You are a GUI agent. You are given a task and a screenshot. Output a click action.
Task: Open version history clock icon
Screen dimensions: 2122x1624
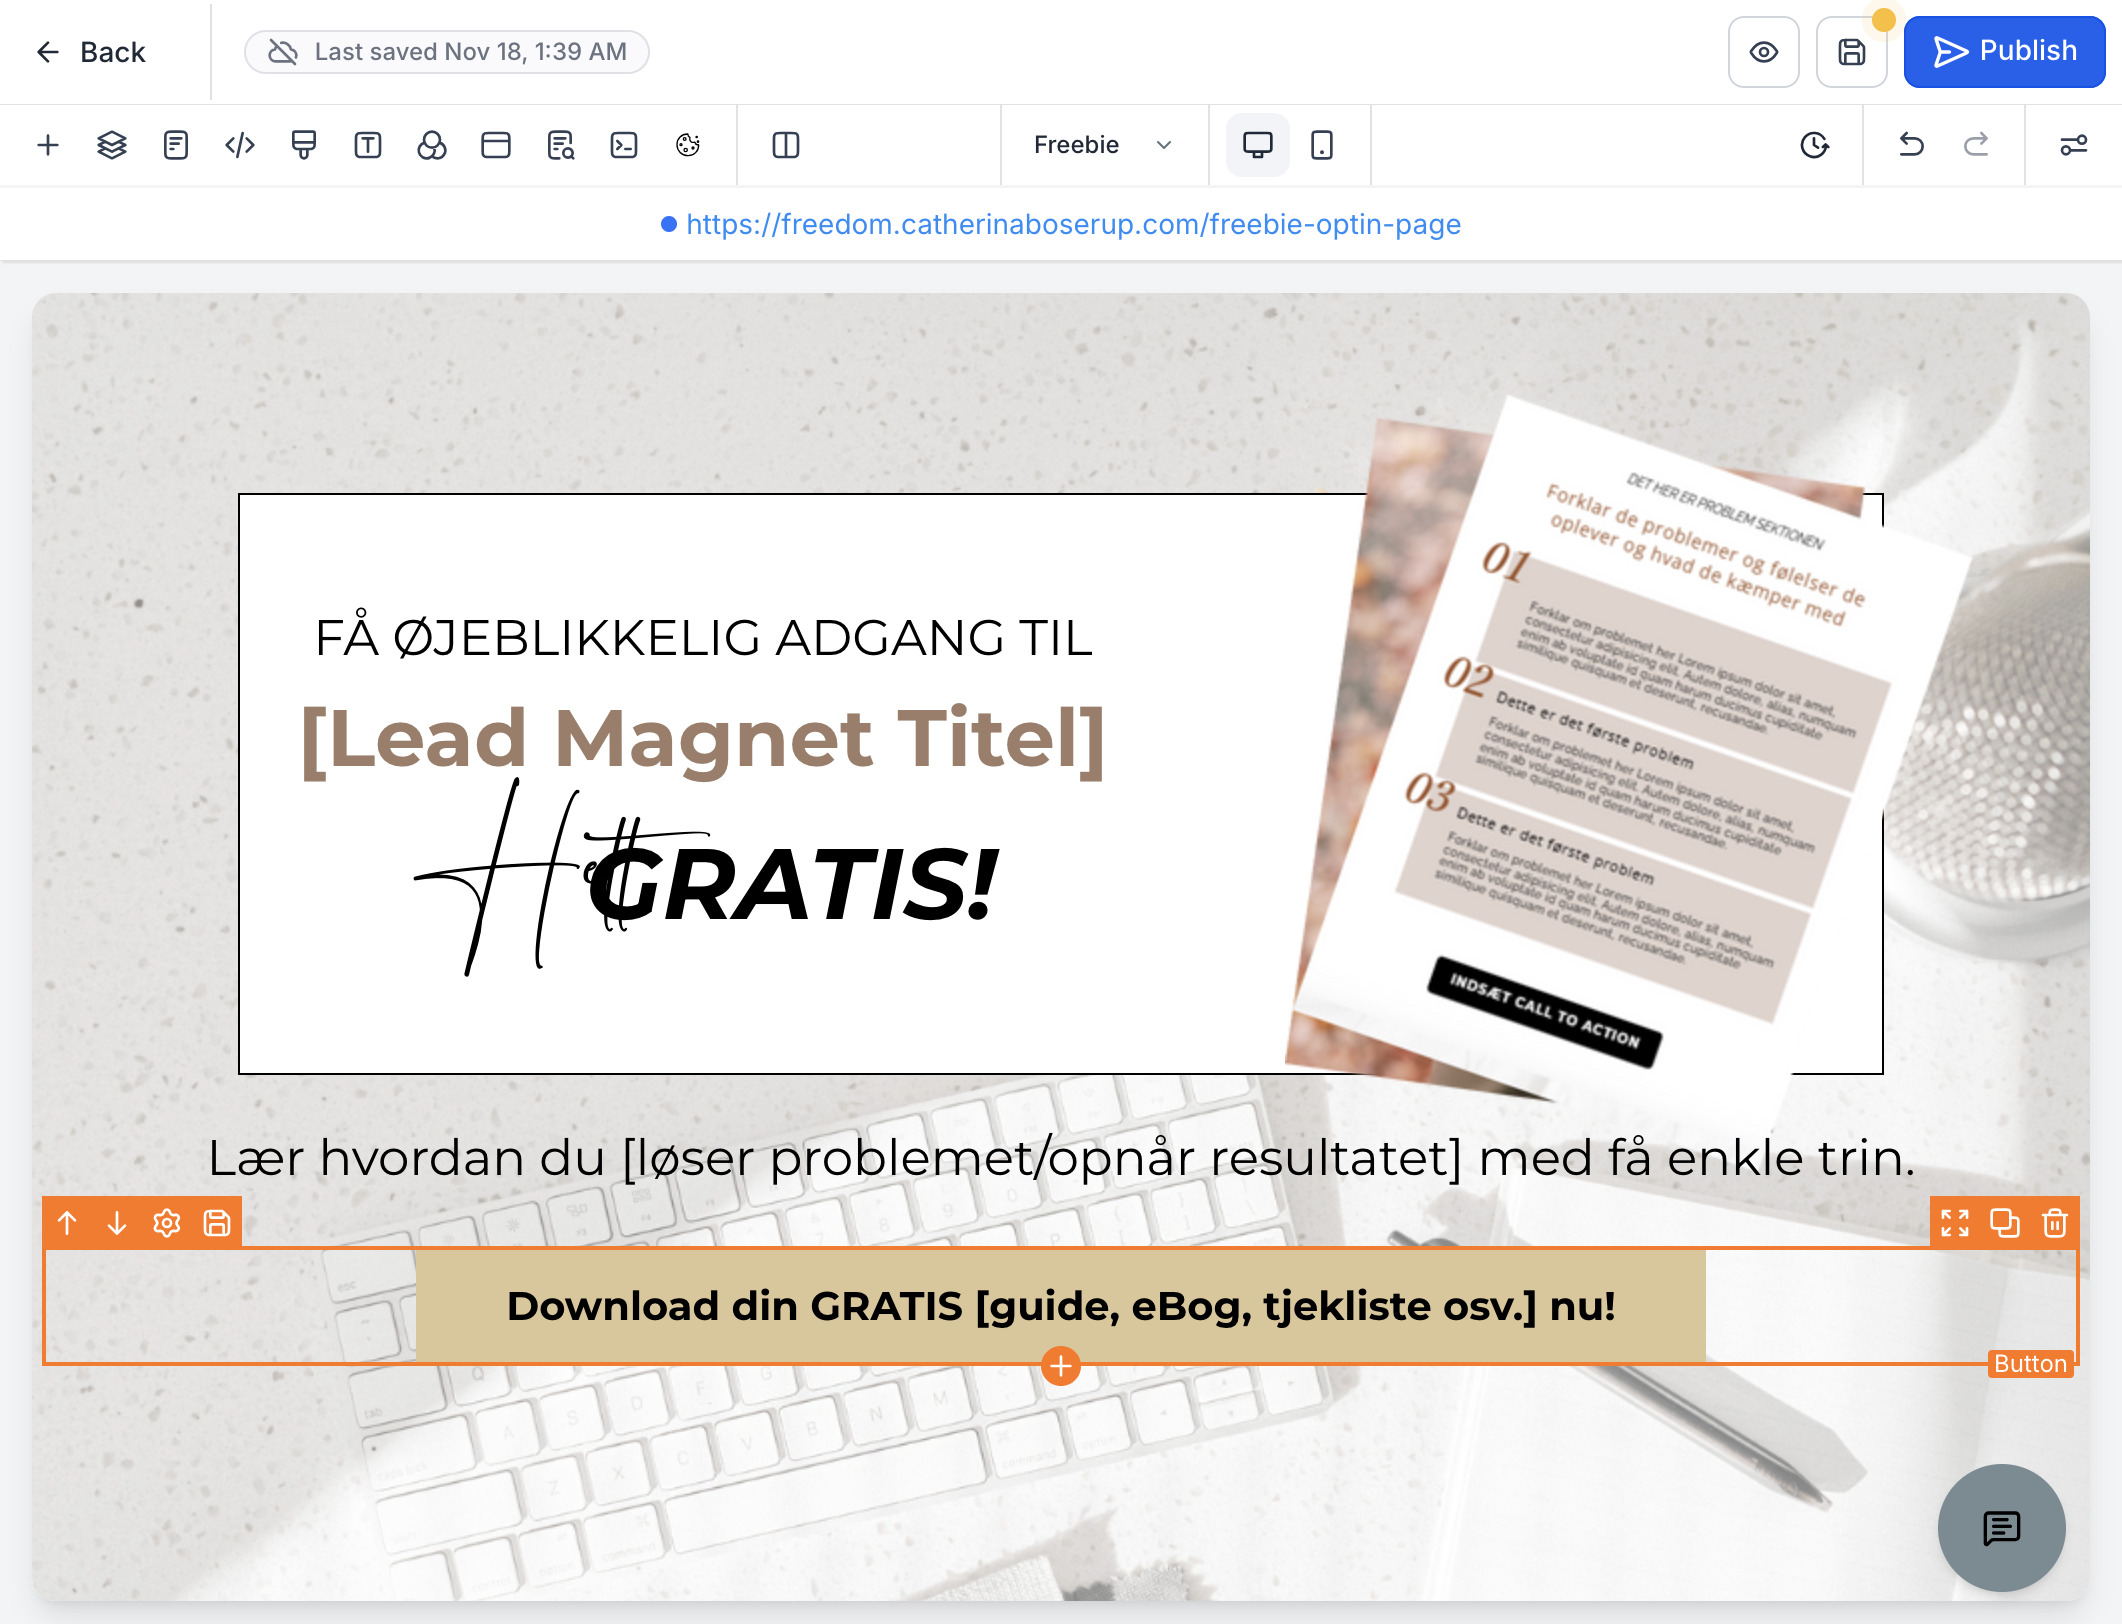click(x=1815, y=145)
